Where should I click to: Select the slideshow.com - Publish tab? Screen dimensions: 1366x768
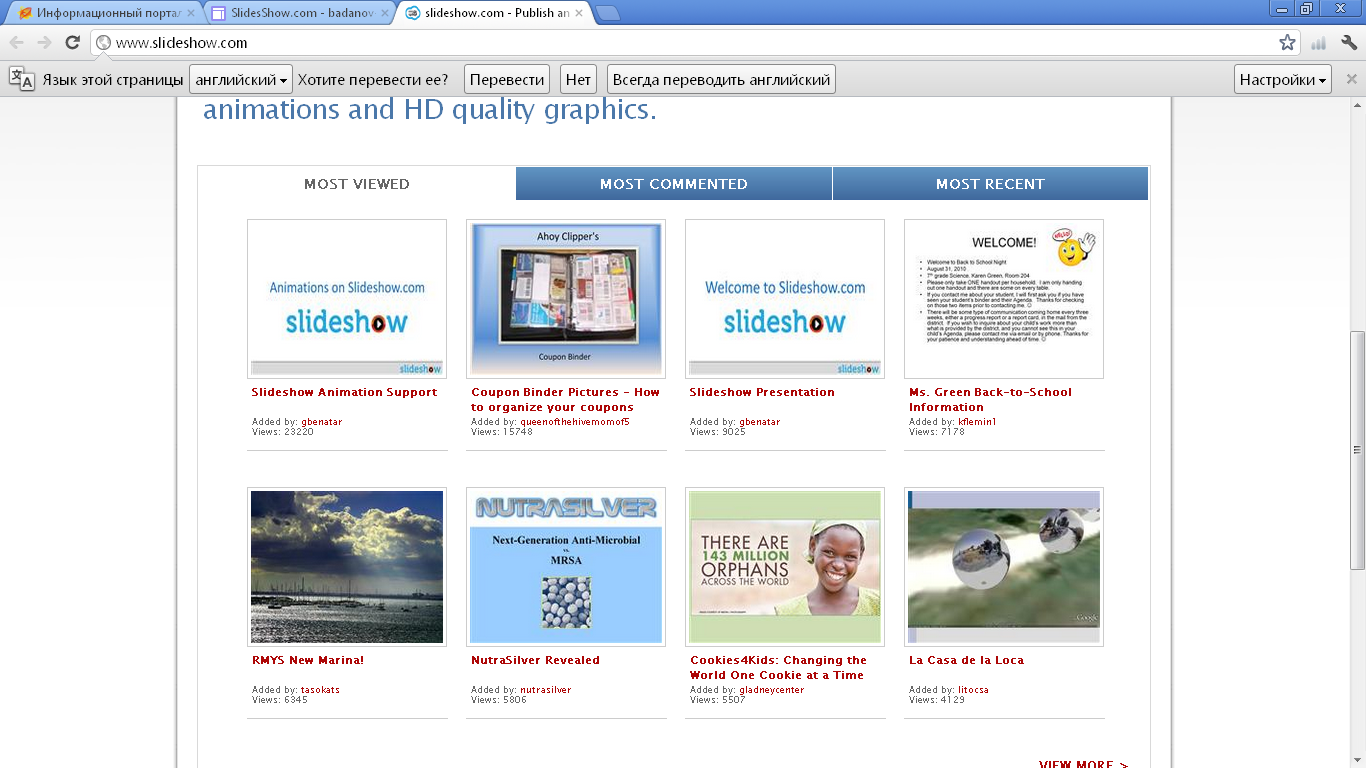point(494,14)
